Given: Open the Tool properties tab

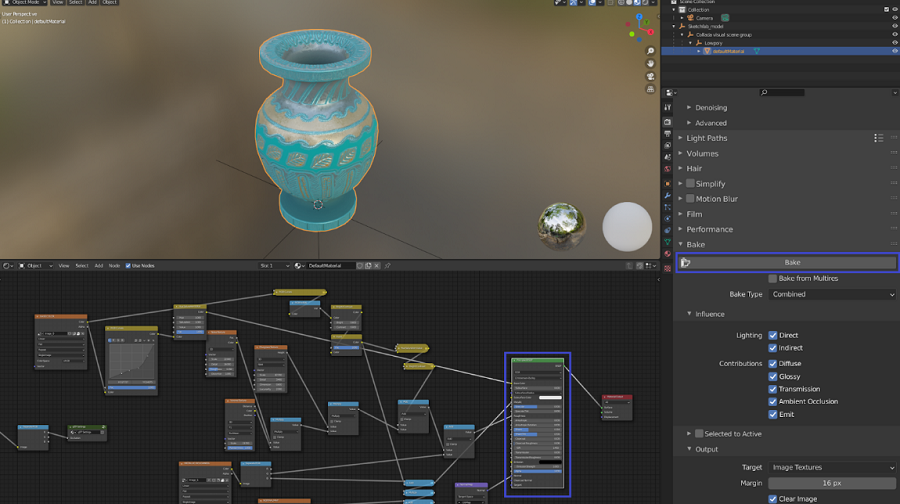Looking at the screenshot, I should pyautogui.click(x=667, y=107).
